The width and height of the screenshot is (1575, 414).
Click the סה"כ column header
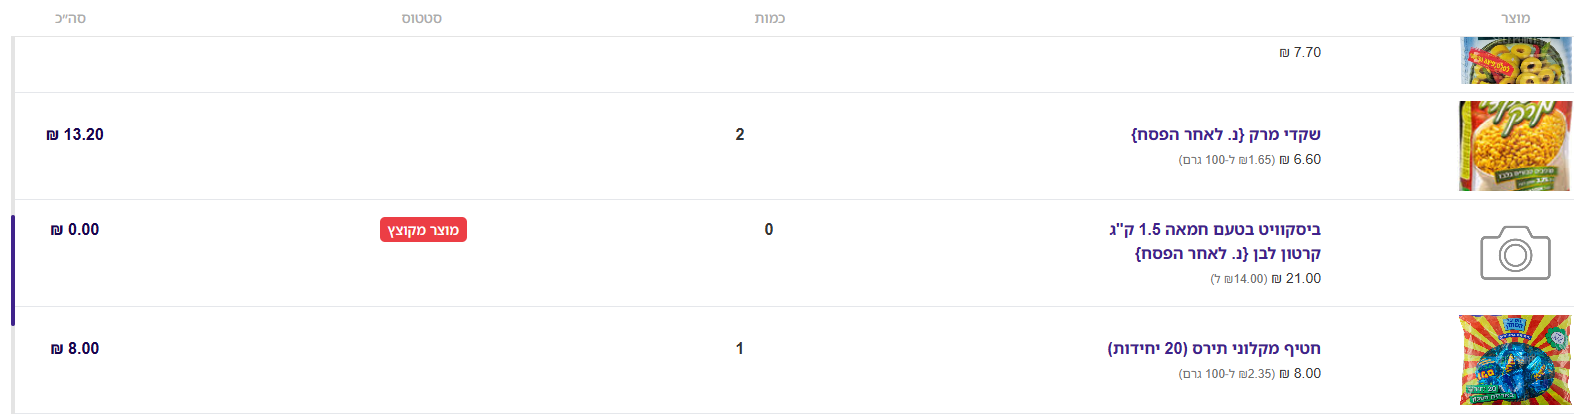coord(70,18)
